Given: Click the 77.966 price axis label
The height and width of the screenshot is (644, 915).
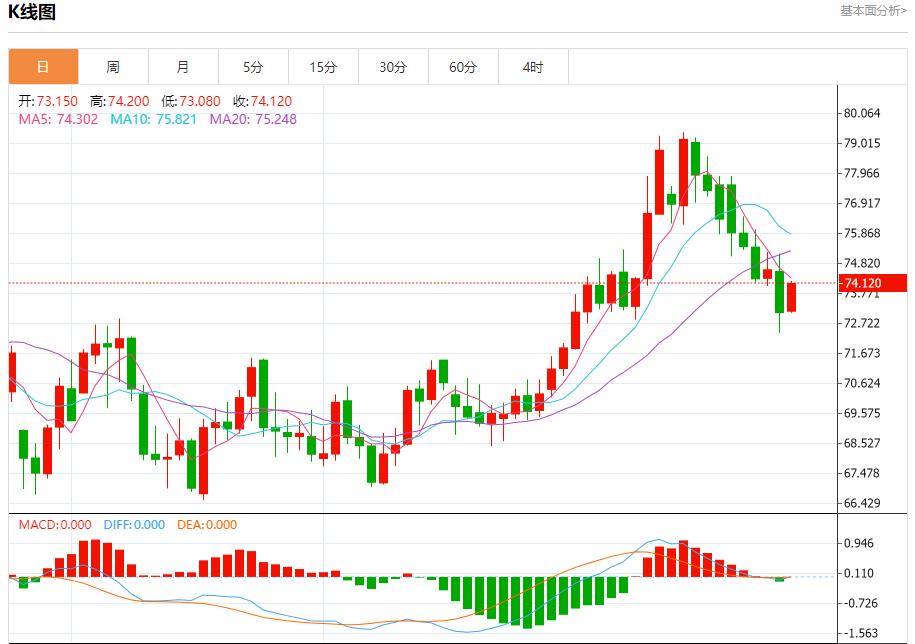Looking at the screenshot, I should (862, 173).
